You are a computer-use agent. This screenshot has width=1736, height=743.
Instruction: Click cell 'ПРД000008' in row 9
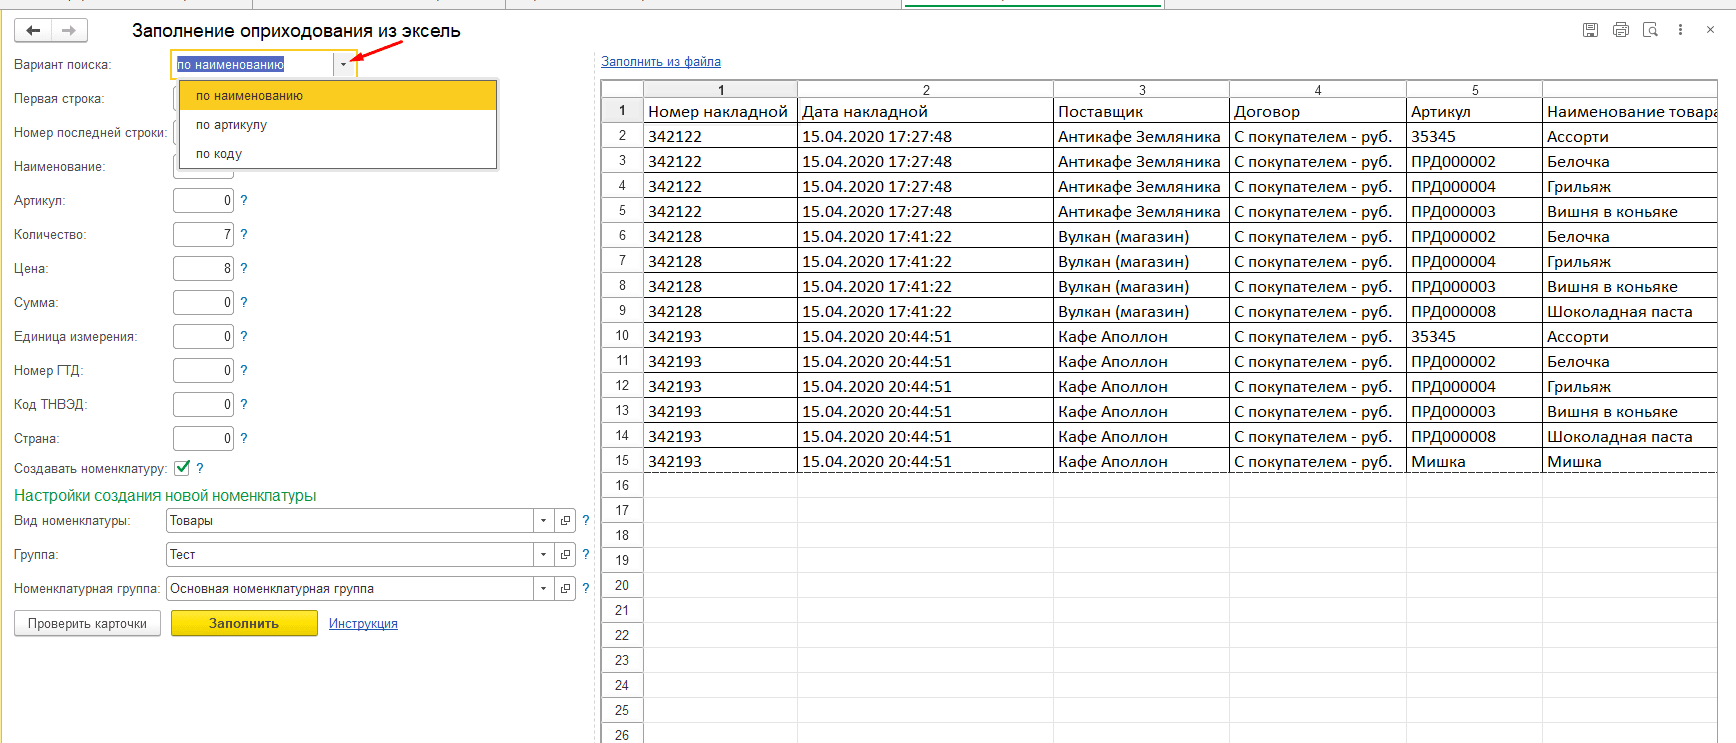pos(1474,311)
